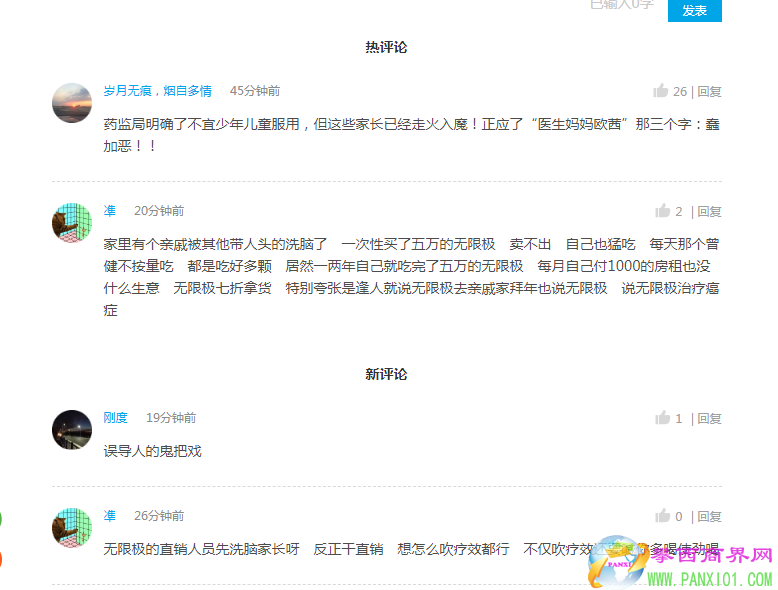Click username 准 on the 26分钟前 comment
The height and width of the screenshot is (590, 778).
pyautogui.click(x=110, y=516)
